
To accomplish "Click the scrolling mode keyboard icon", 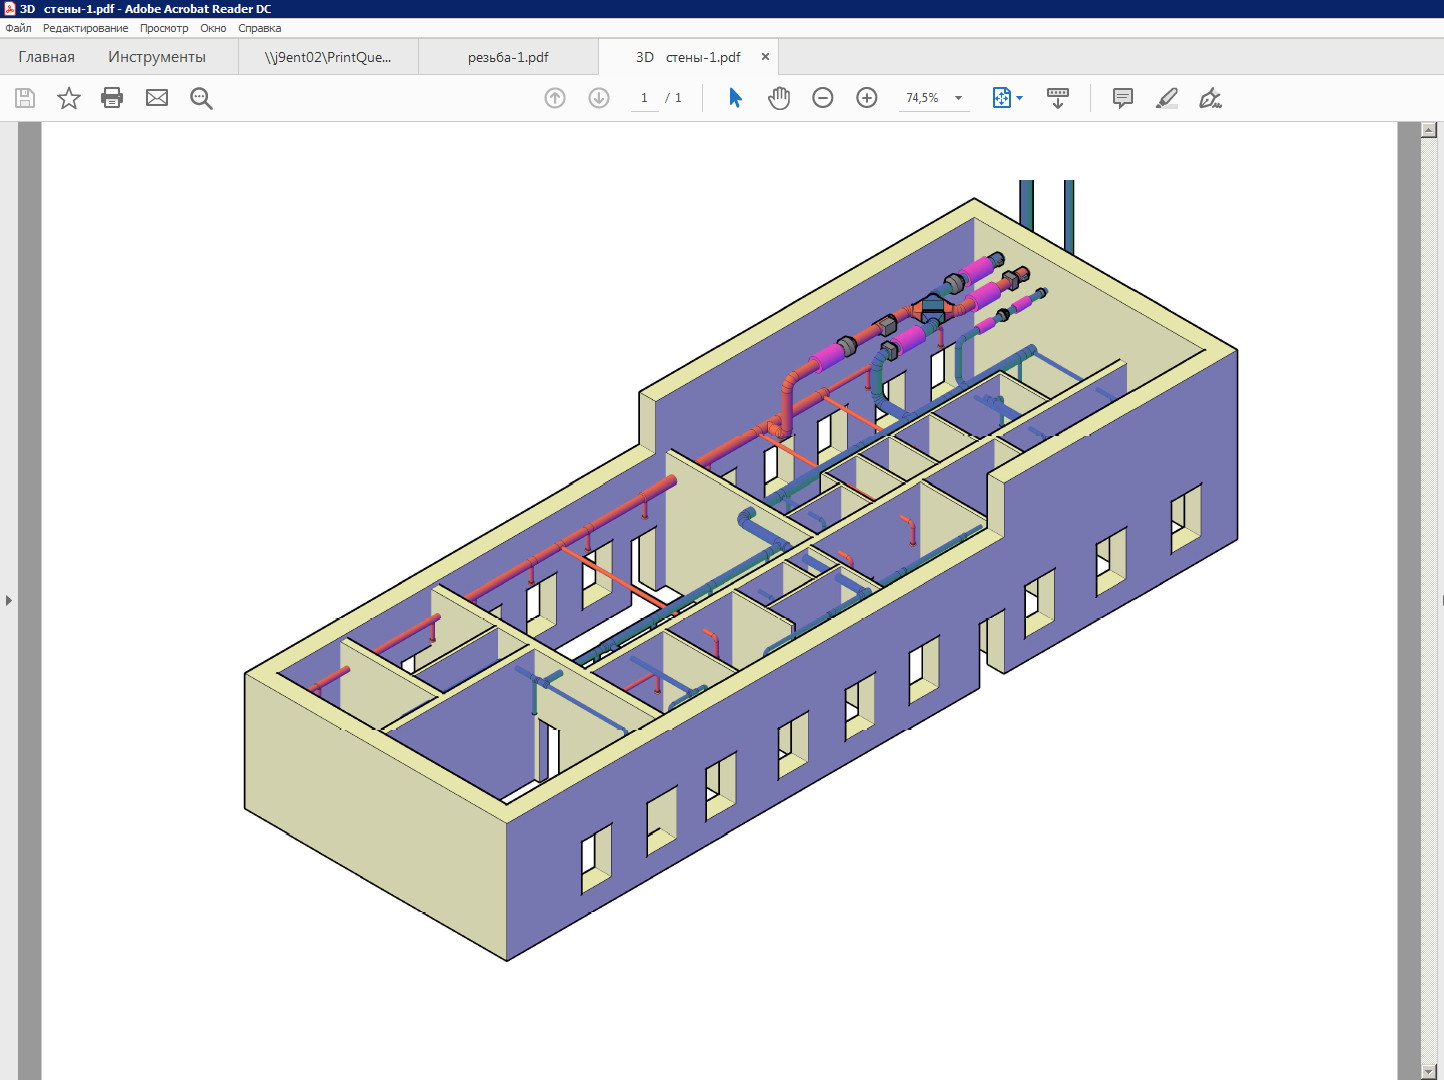I will click(x=1058, y=98).
